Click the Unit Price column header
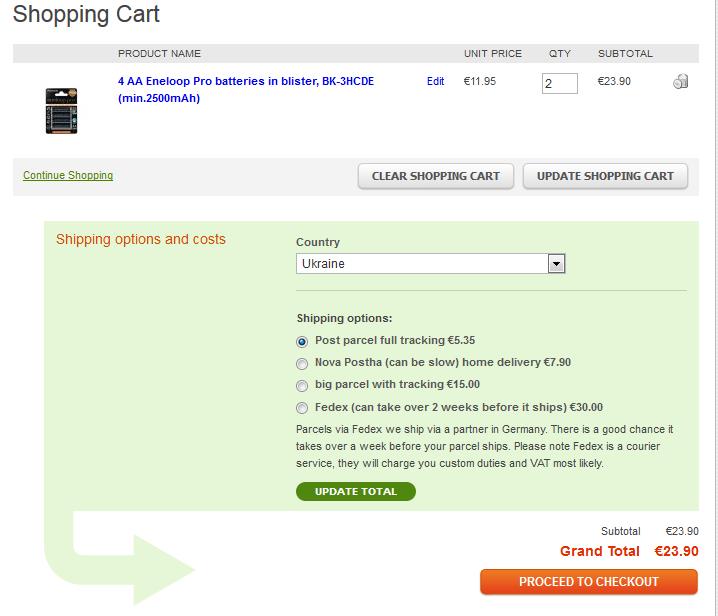718x616 pixels. tap(492, 53)
